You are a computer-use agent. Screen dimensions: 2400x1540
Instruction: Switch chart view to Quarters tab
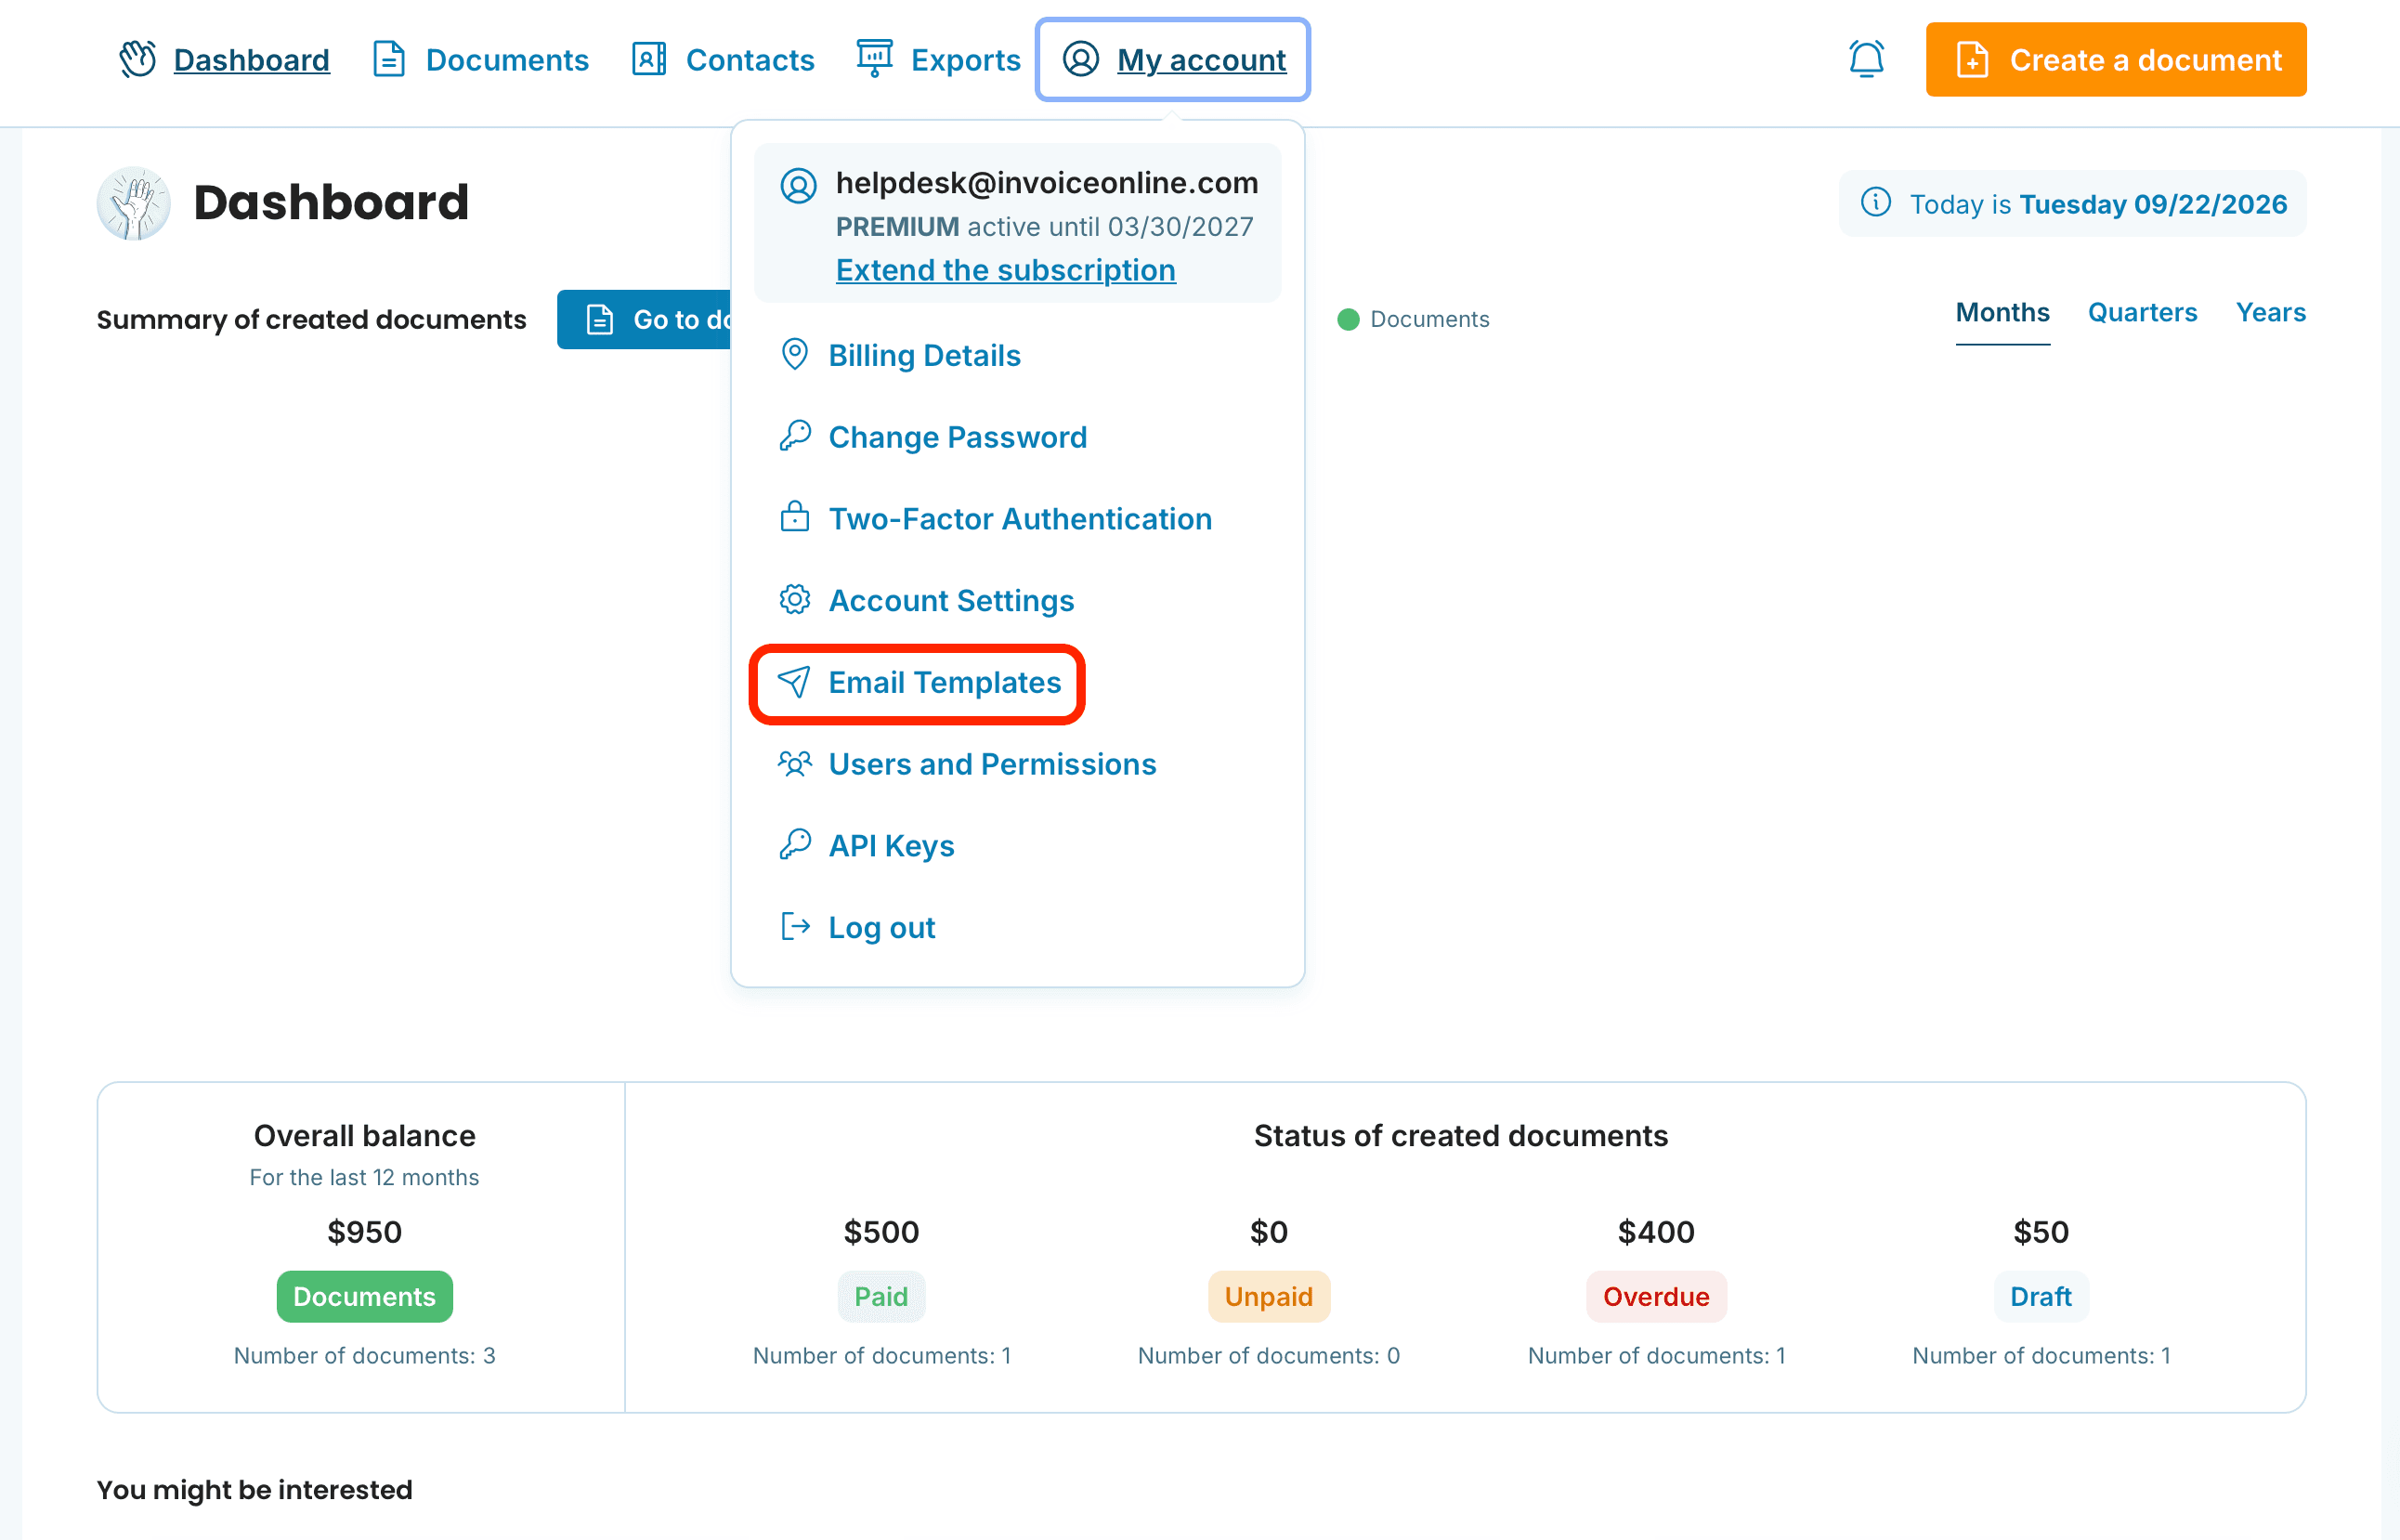click(x=2142, y=313)
